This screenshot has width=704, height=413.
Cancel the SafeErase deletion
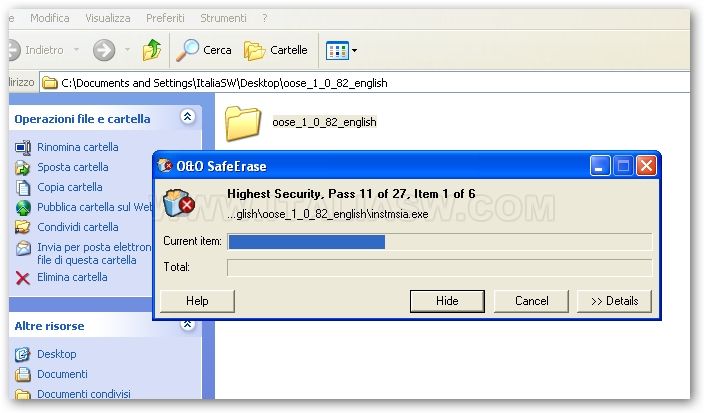pos(532,301)
